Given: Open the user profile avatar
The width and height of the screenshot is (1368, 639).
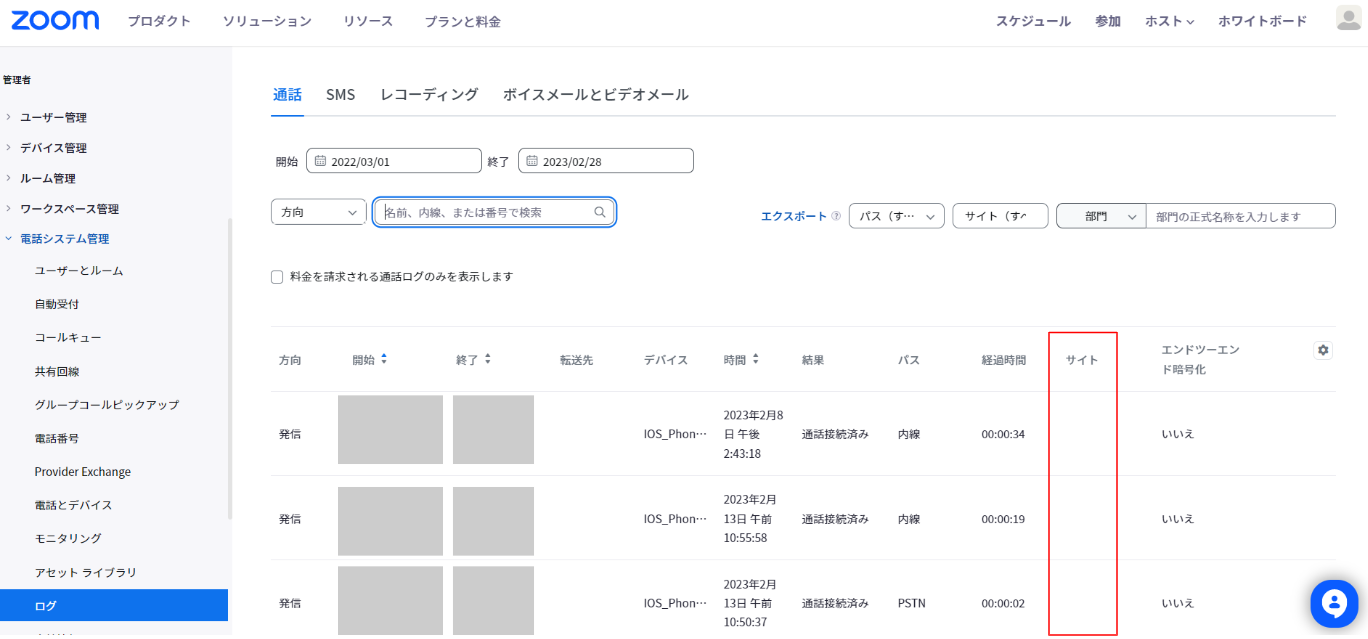Looking at the screenshot, I should pyautogui.click(x=1349, y=18).
